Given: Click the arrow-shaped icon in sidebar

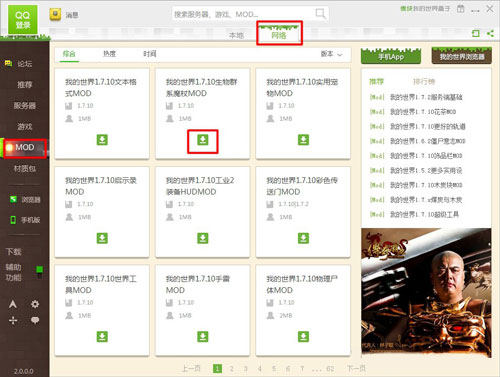Looking at the screenshot, I should tap(13, 304).
